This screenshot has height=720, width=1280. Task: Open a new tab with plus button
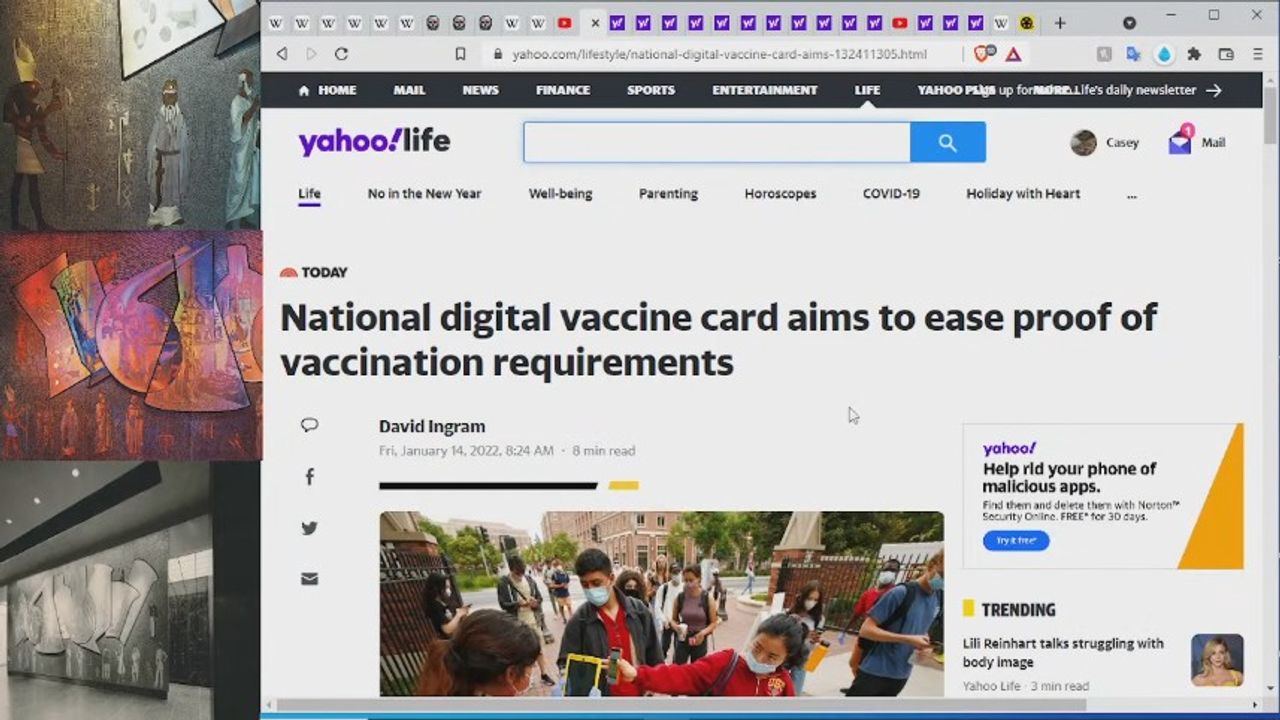1060,23
